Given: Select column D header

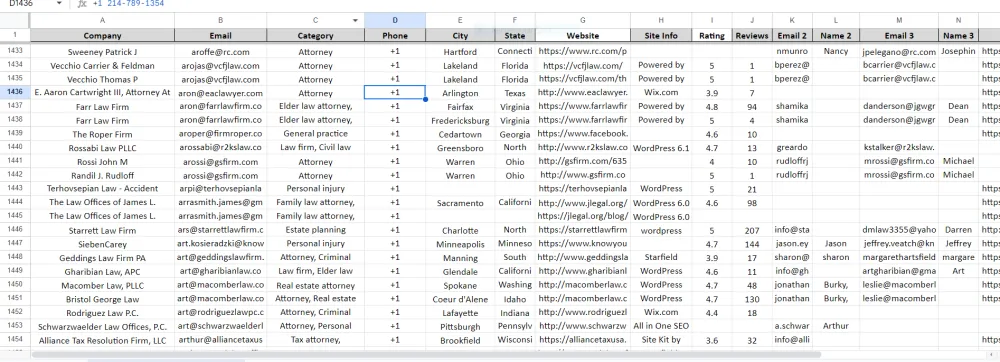Looking at the screenshot, I should (x=395, y=20).
